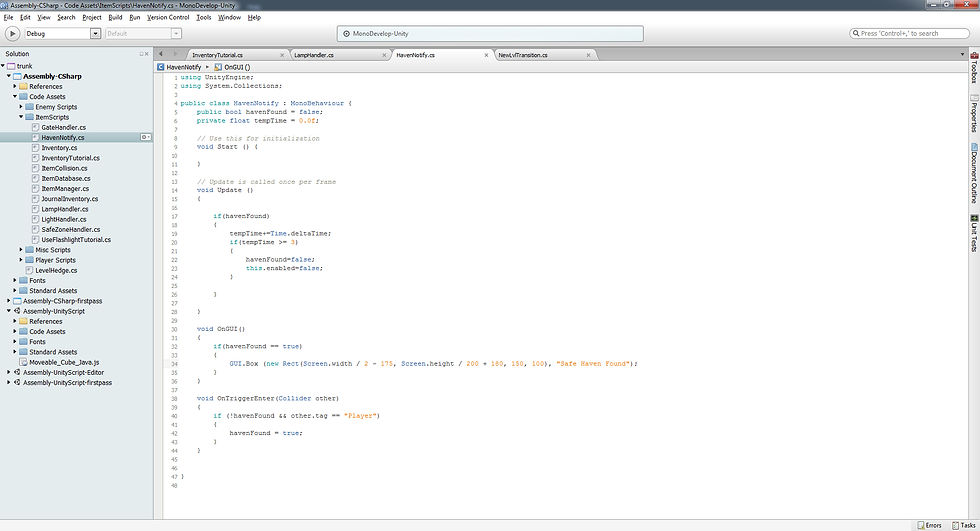Image resolution: width=980 pixels, height=531 pixels.
Task: Click the OnGUI() method breadcrumb
Action: point(232,67)
